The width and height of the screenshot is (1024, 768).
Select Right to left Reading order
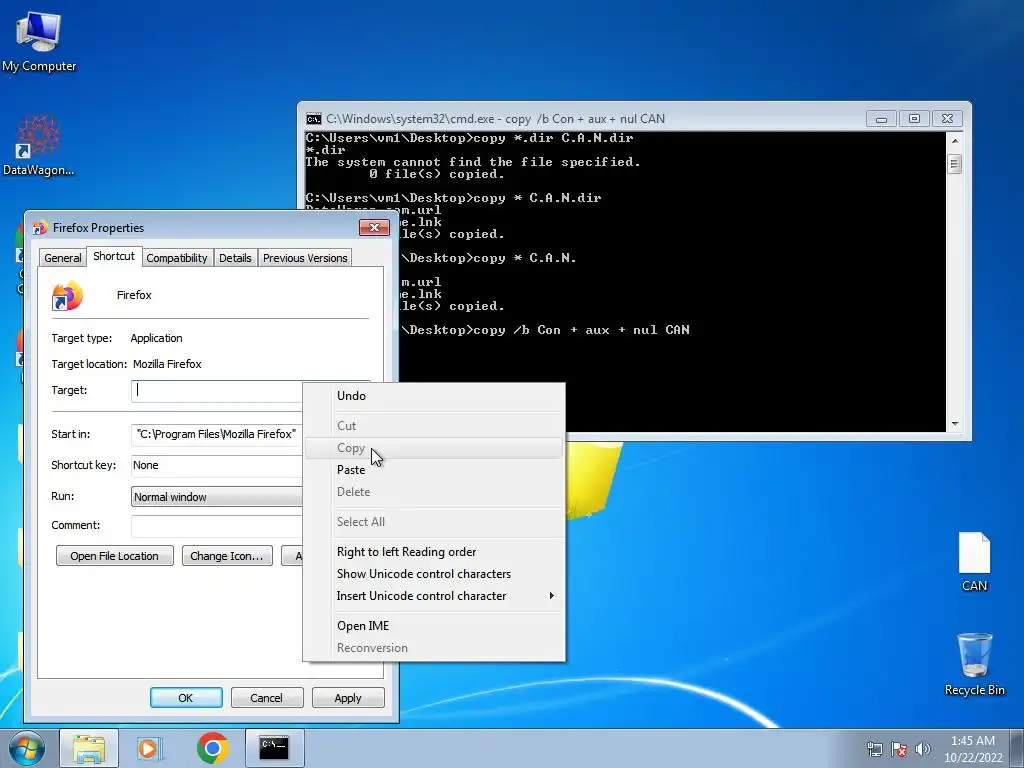434,552
